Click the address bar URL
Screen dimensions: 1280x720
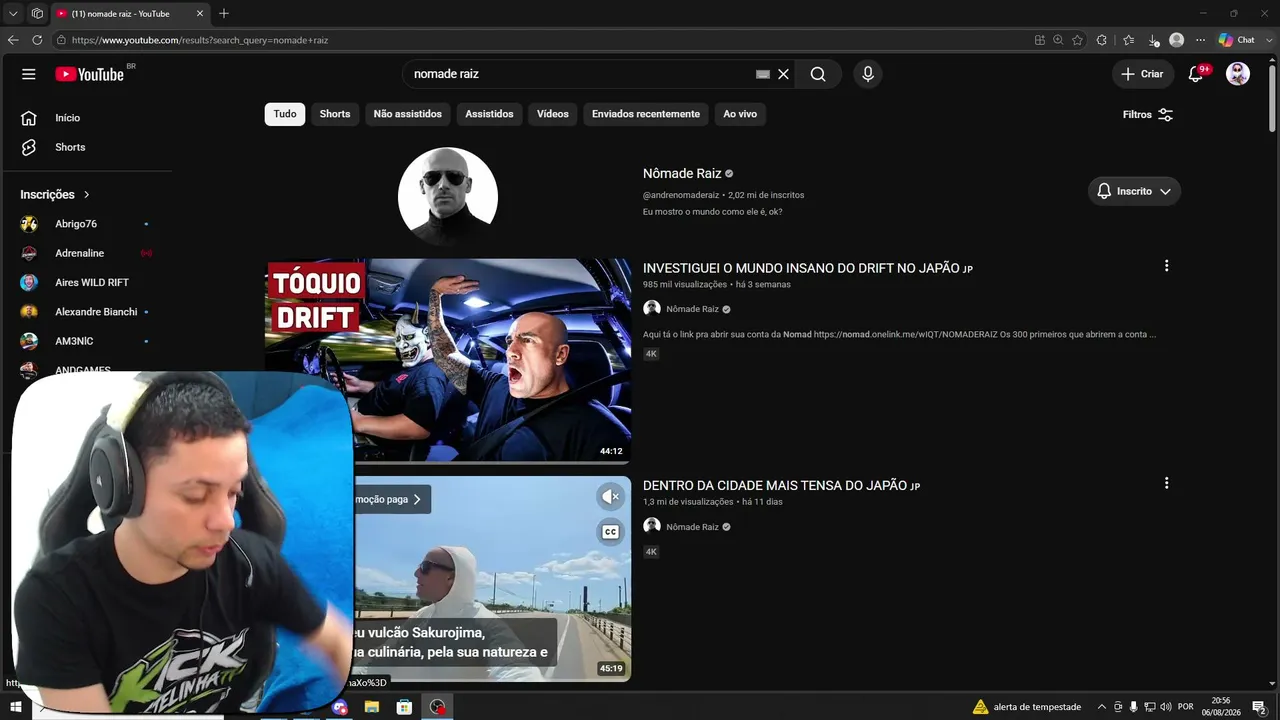click(x=200, y=40)
